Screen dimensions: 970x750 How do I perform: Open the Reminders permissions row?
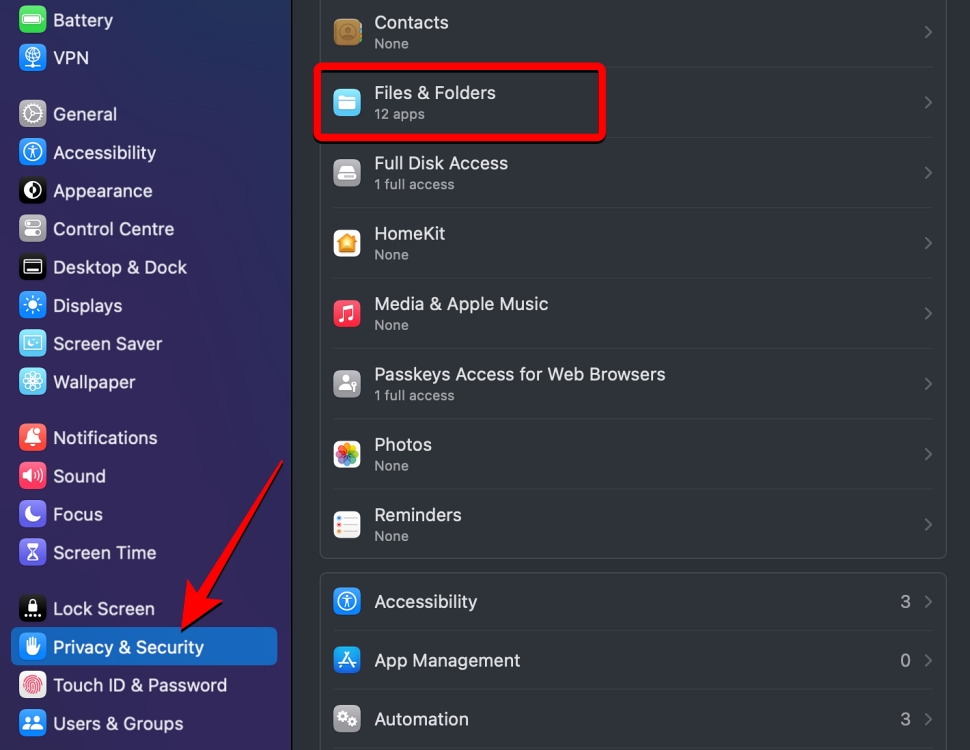418,524
